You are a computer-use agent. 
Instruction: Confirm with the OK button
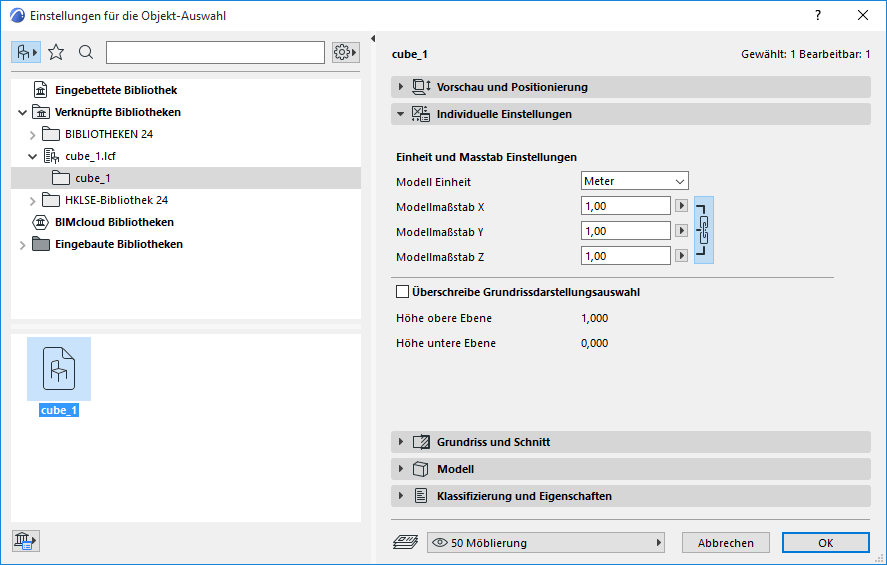[x=825, y=543]
